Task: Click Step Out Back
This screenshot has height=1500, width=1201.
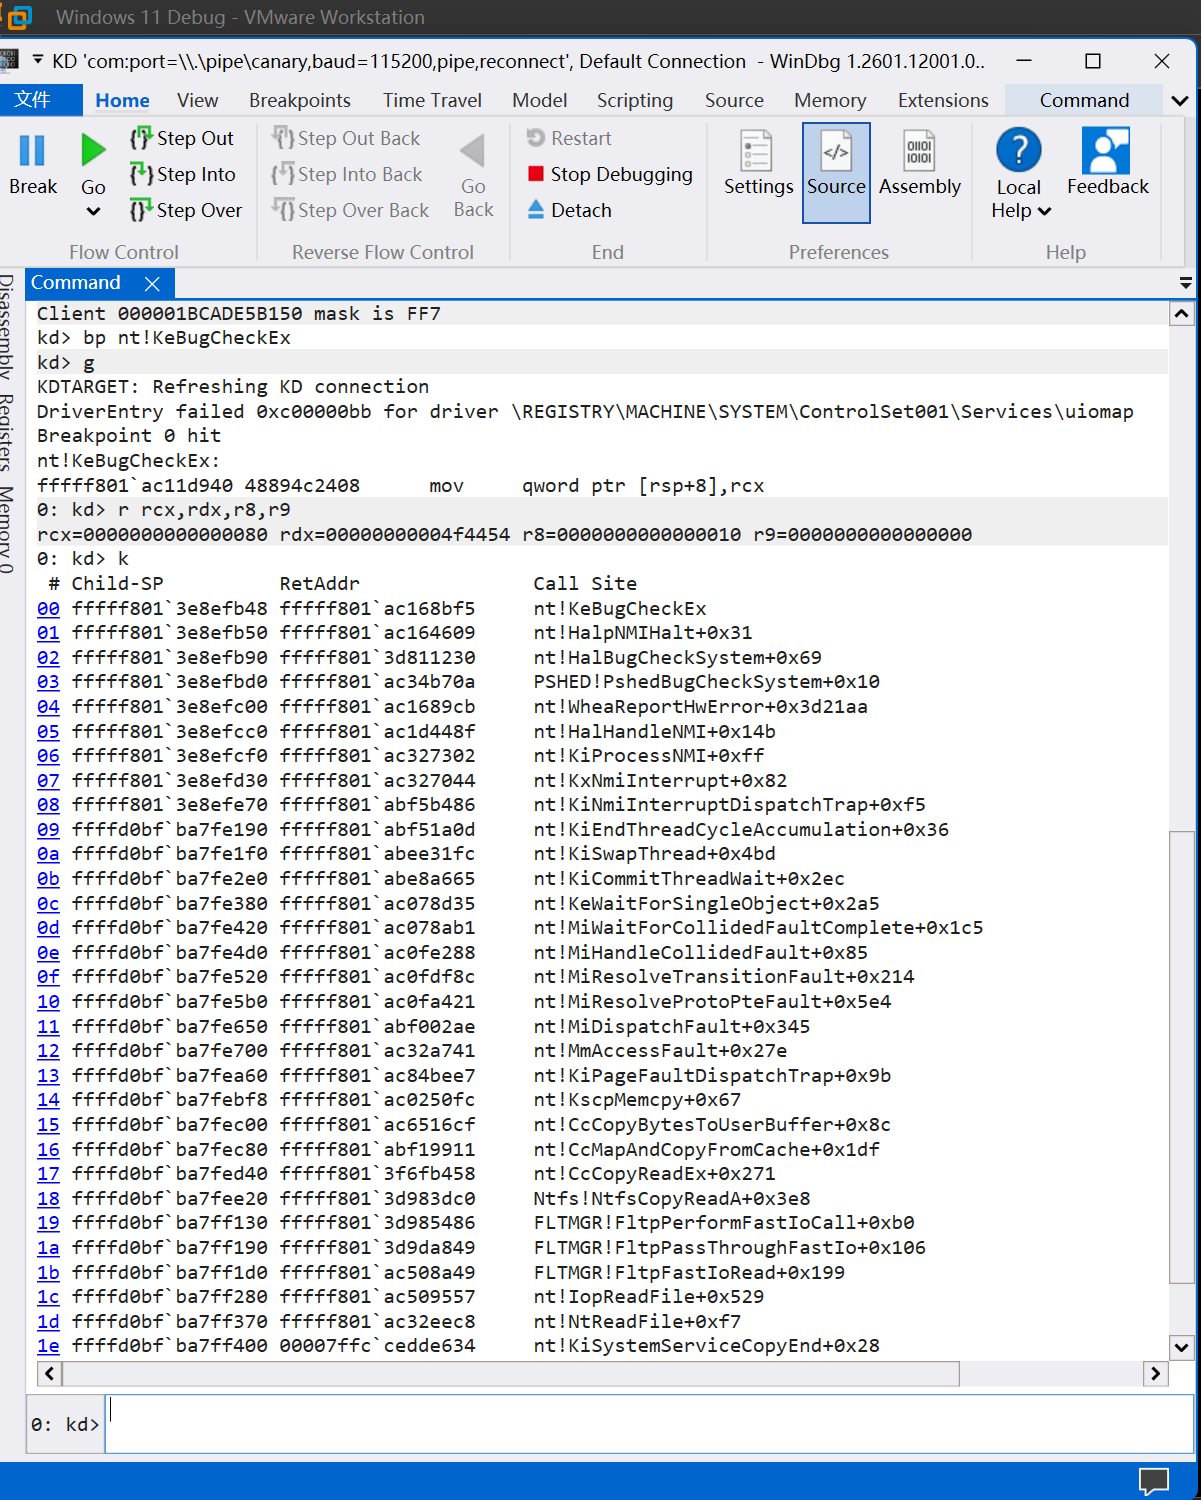Action: (x=346, y=138)
